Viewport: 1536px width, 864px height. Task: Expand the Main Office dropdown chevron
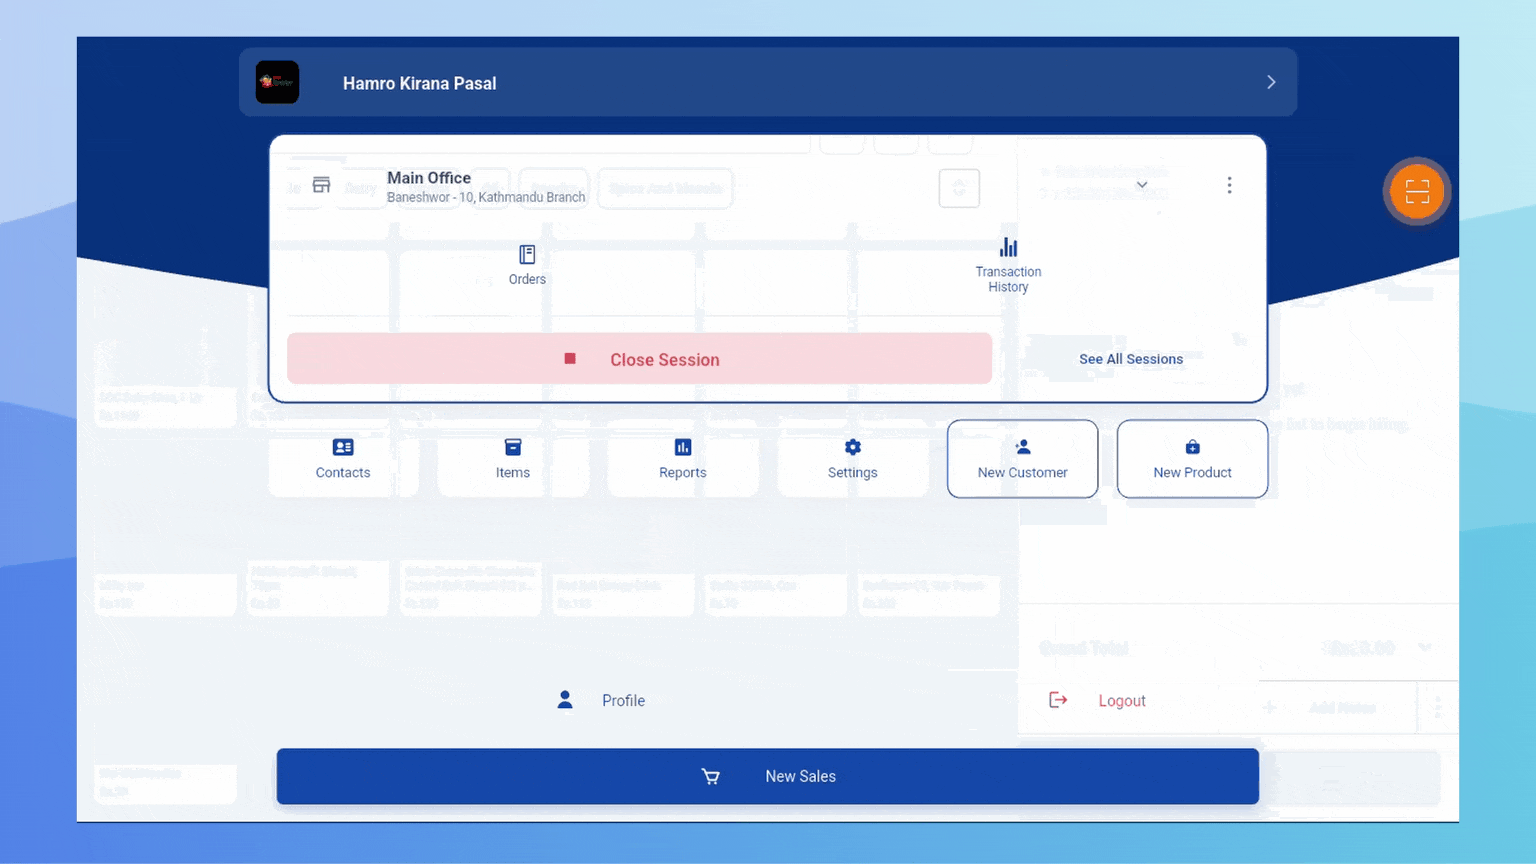click(1142, 185)
